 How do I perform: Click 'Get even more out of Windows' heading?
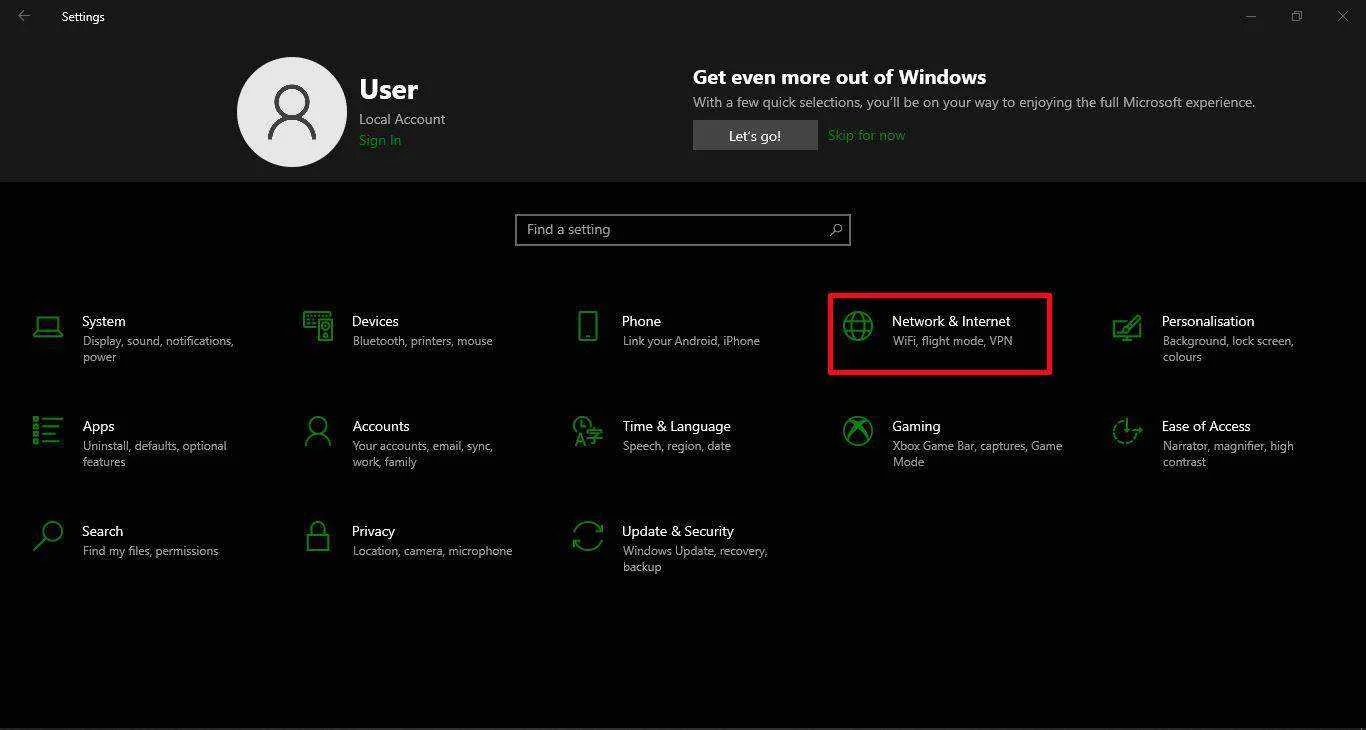coord(839,77)
